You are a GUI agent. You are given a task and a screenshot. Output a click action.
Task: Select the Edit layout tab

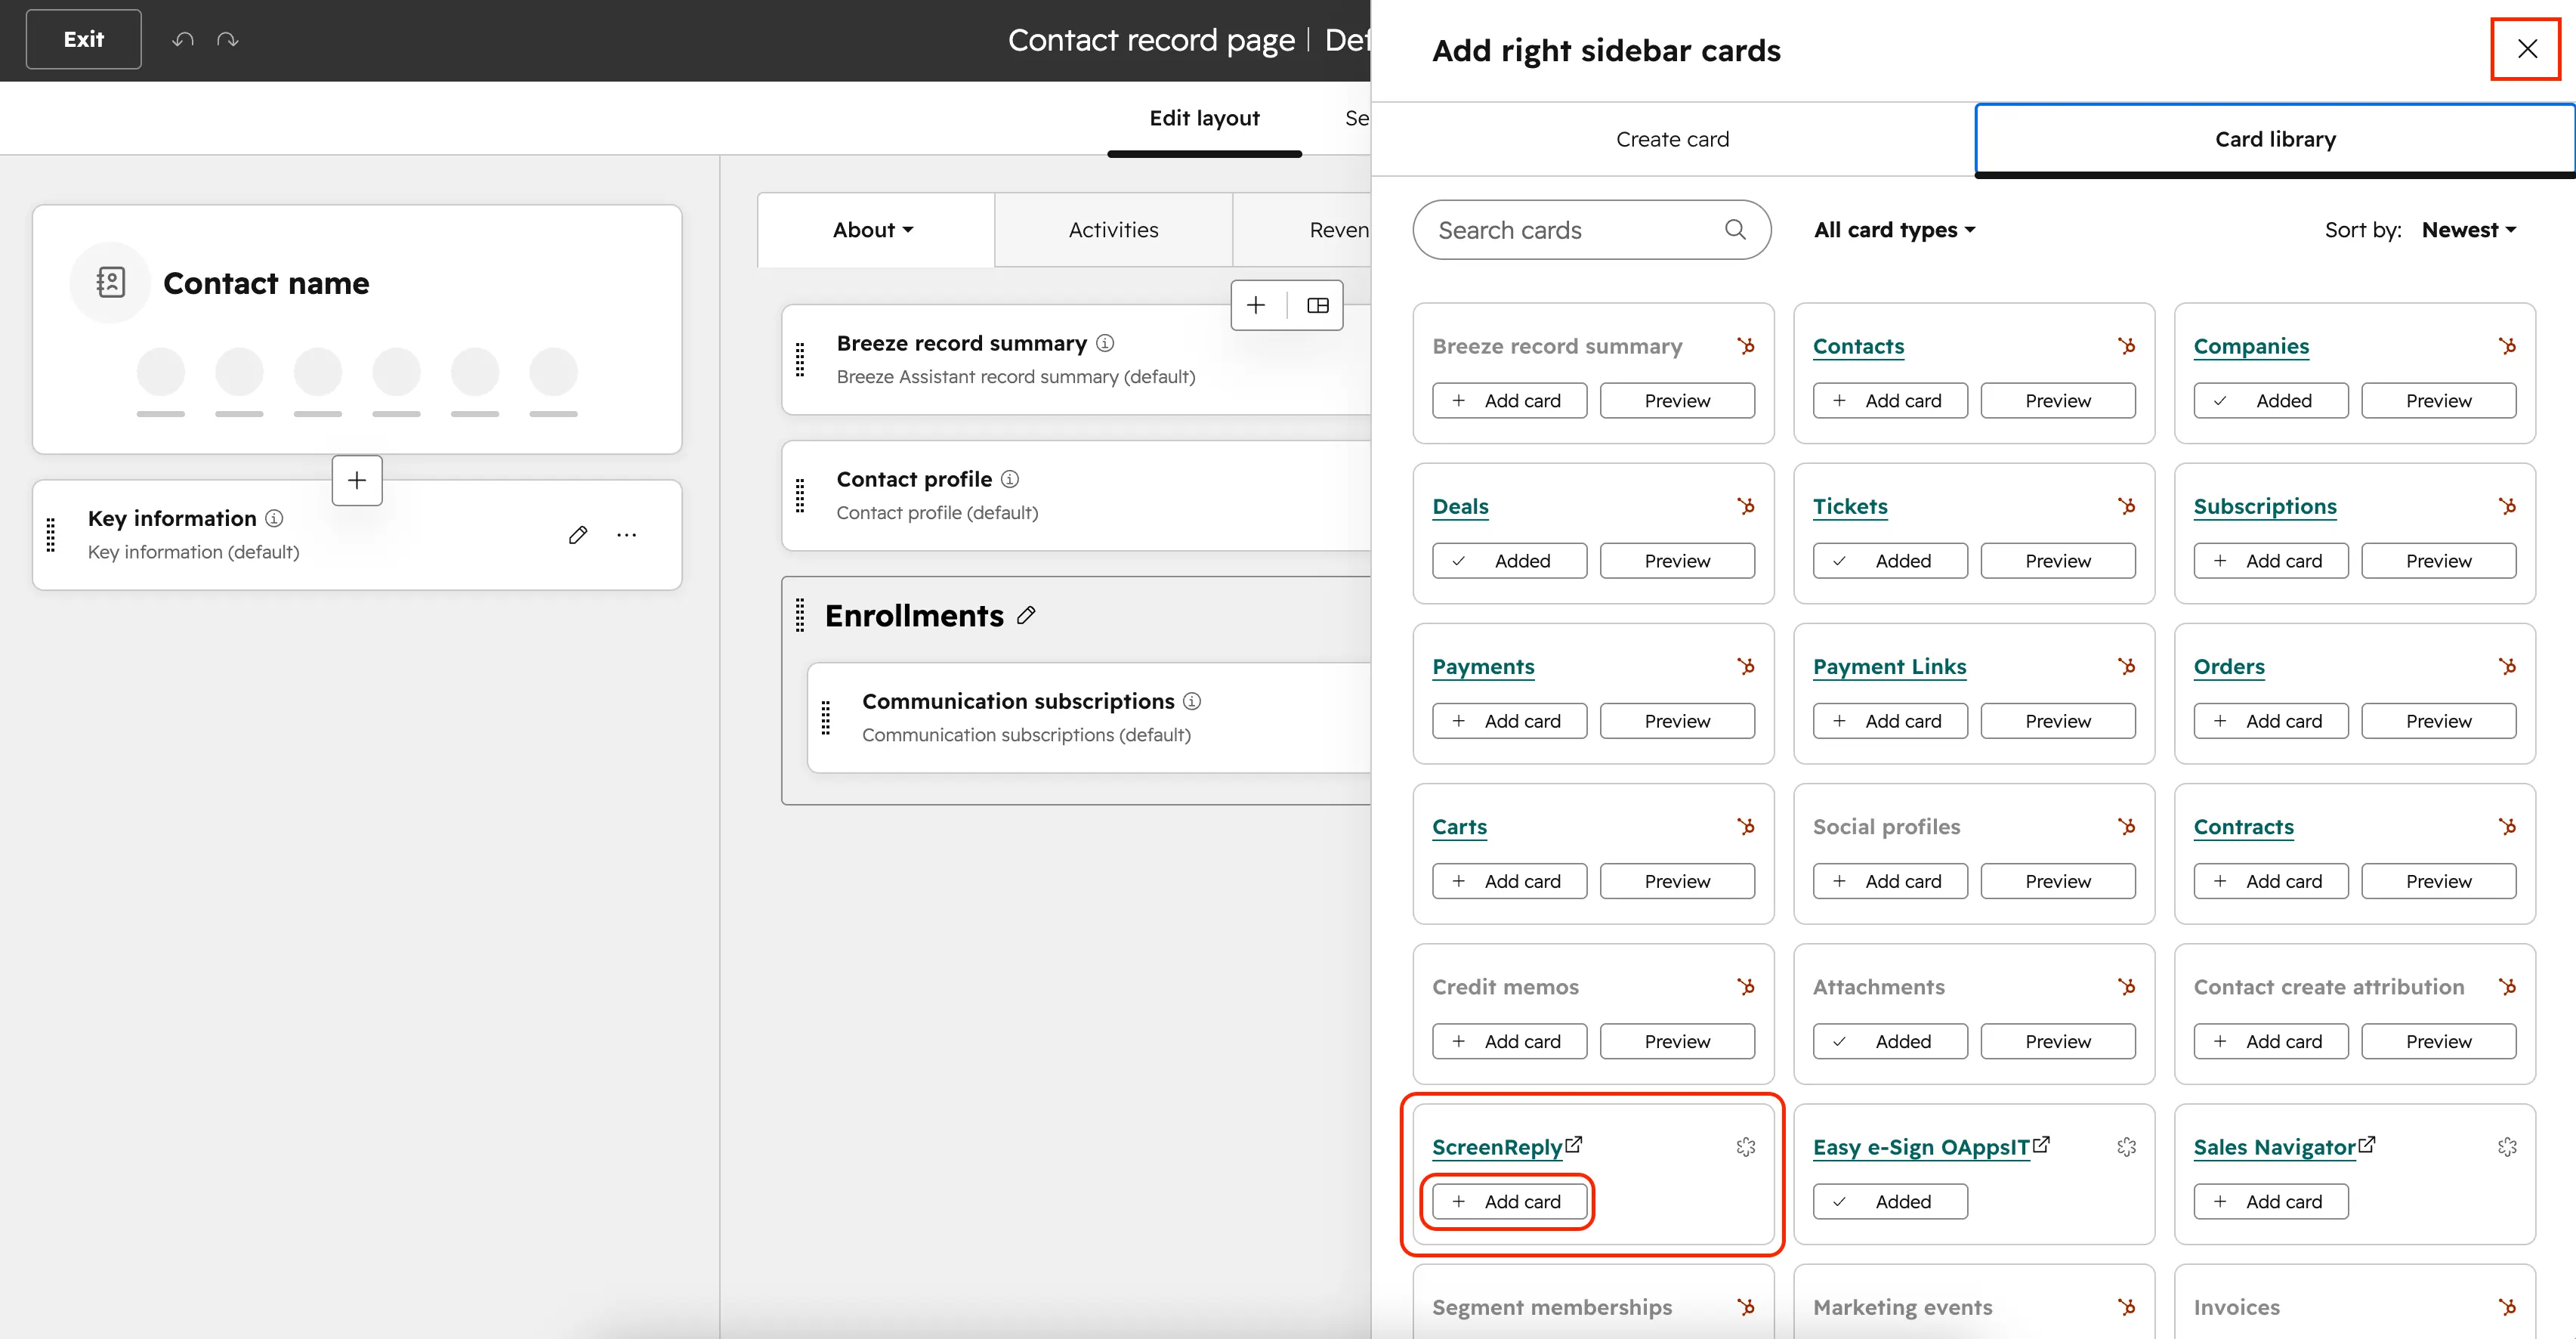(1204, 118)
